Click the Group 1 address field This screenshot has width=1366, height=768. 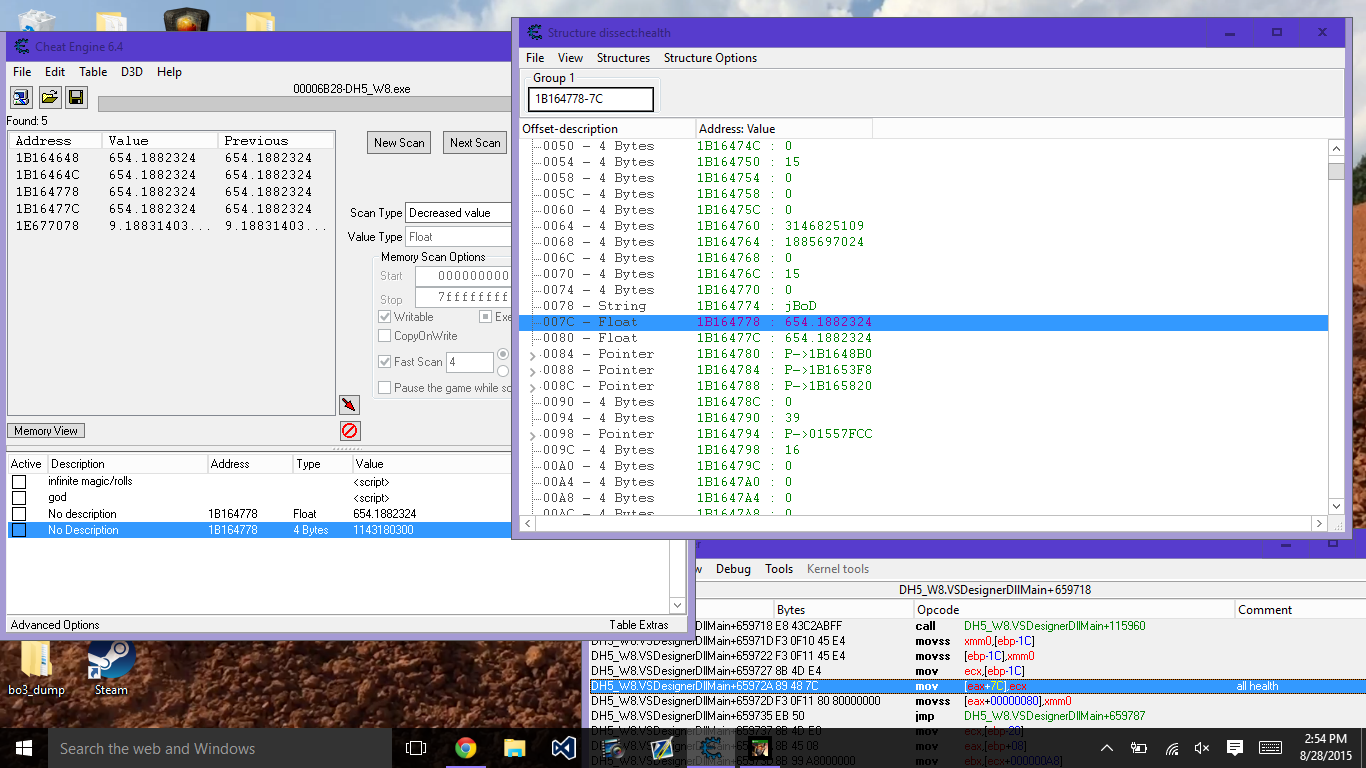pos(590,99)
